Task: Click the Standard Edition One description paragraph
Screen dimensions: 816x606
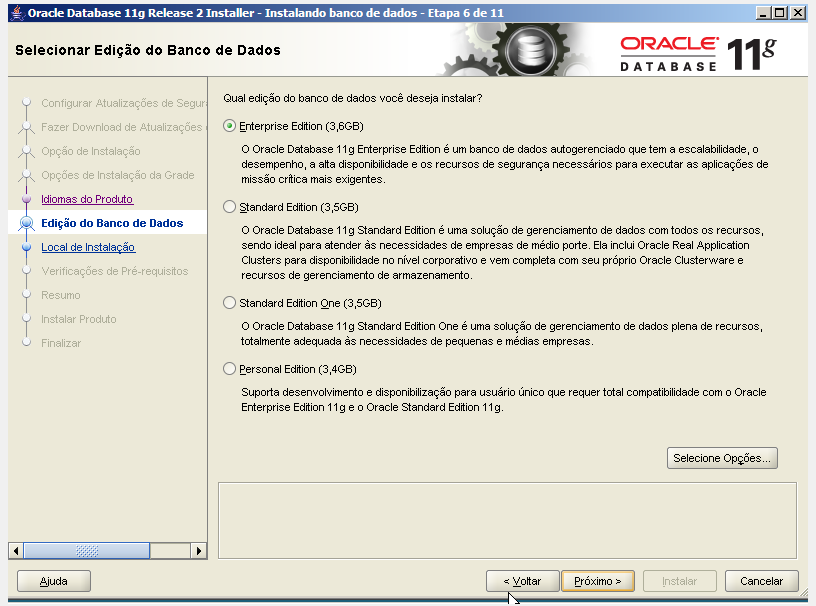Action: (501, 334)
